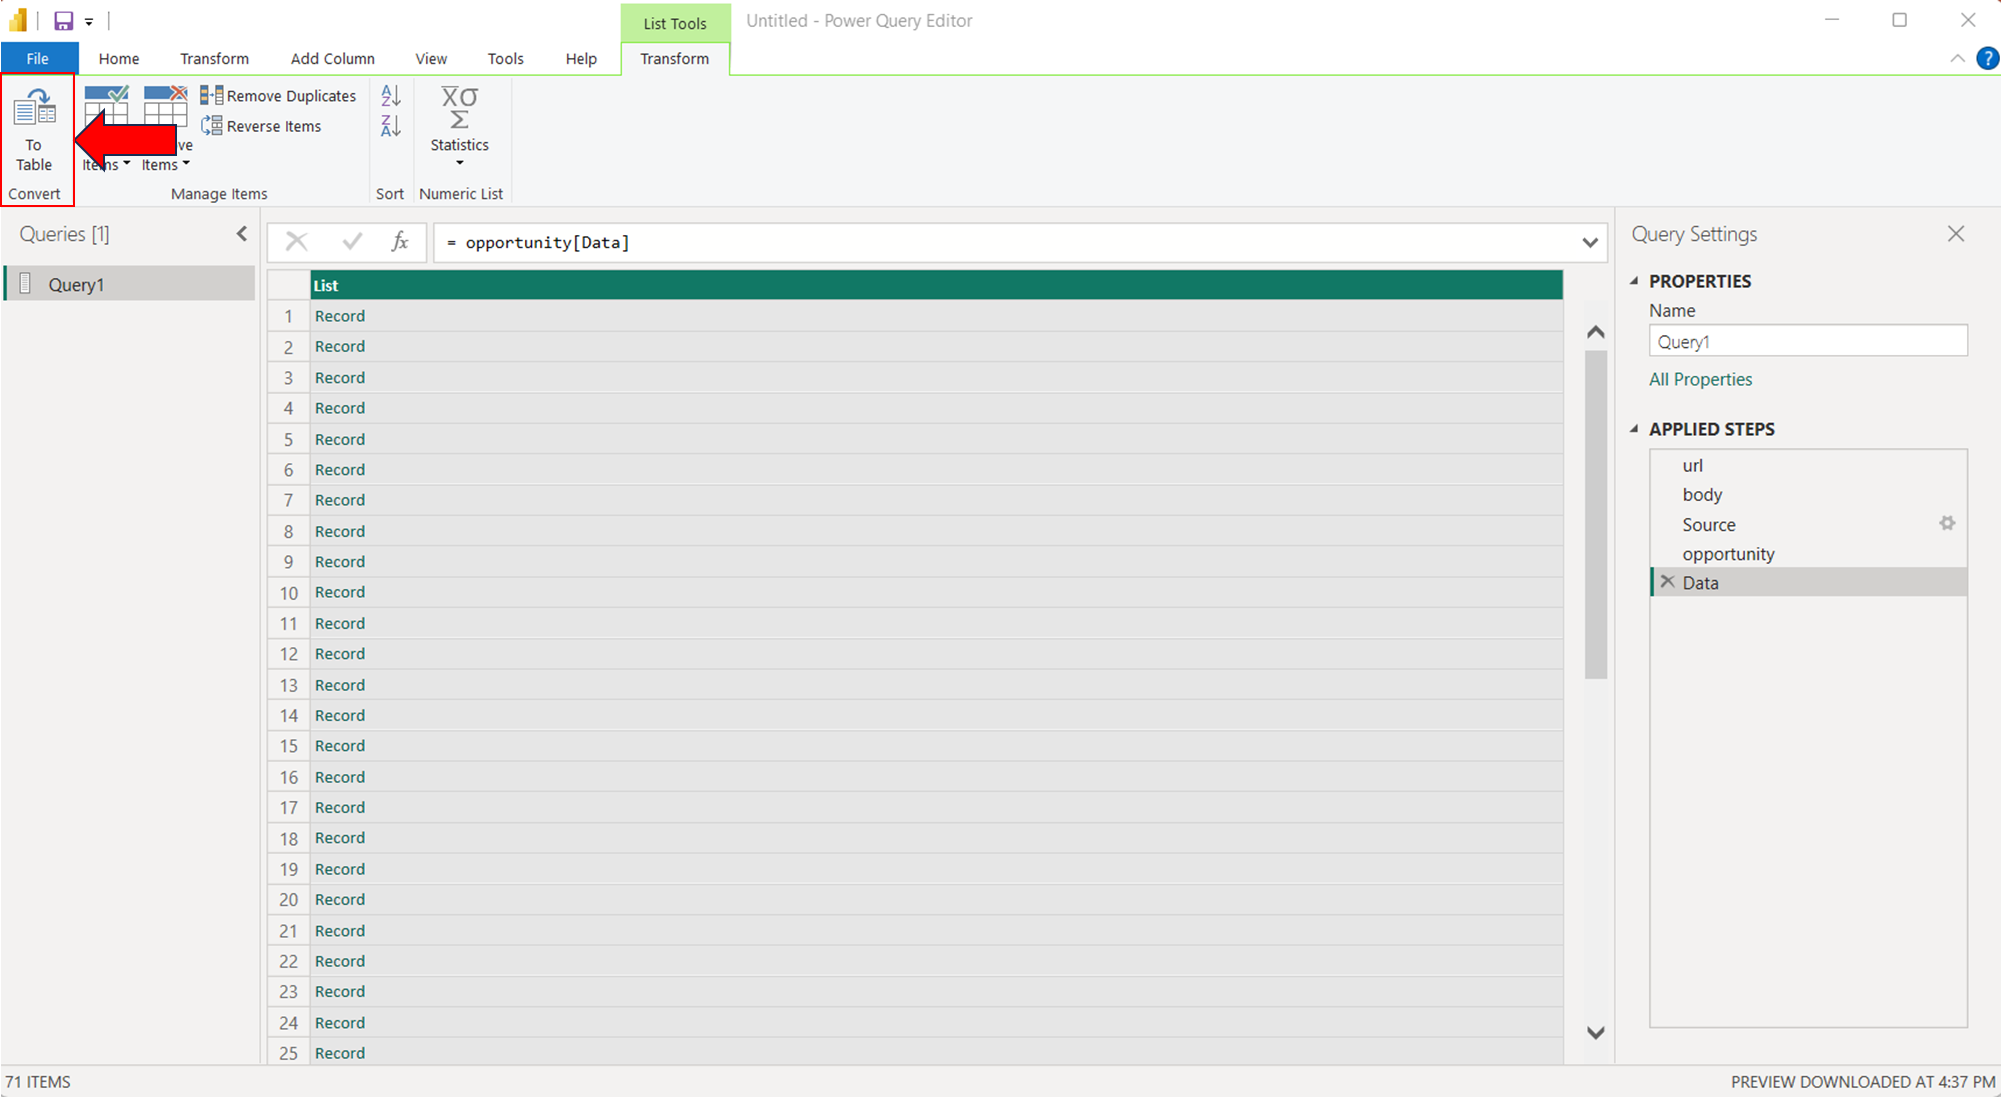
Task: Sort list ascending with A-Z icon
Action: [391, 95]
